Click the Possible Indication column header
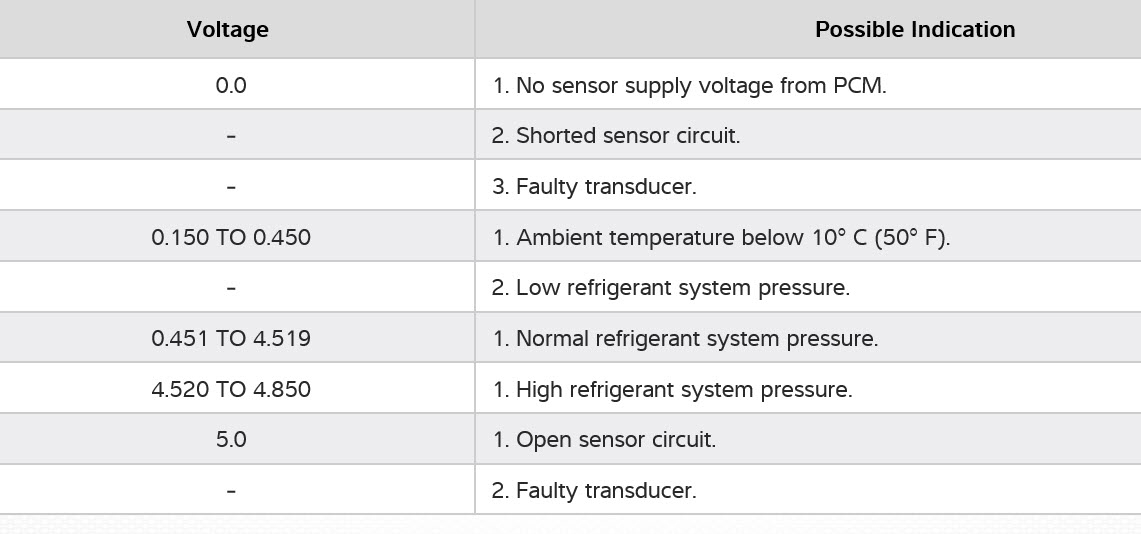1141x534 pixels. [914, 30]
